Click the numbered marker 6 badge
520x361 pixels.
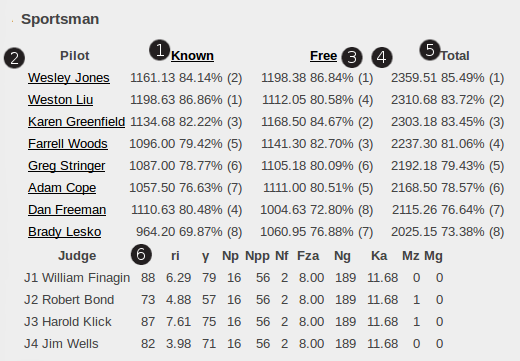141,254
